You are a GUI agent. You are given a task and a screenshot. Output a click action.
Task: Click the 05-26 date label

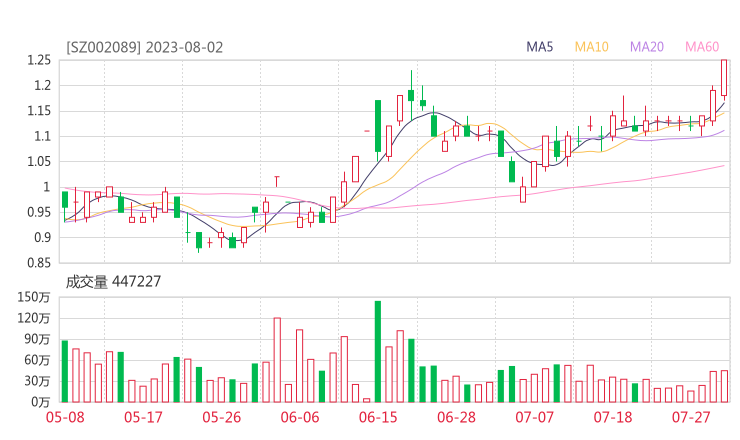tap(222, 418)
